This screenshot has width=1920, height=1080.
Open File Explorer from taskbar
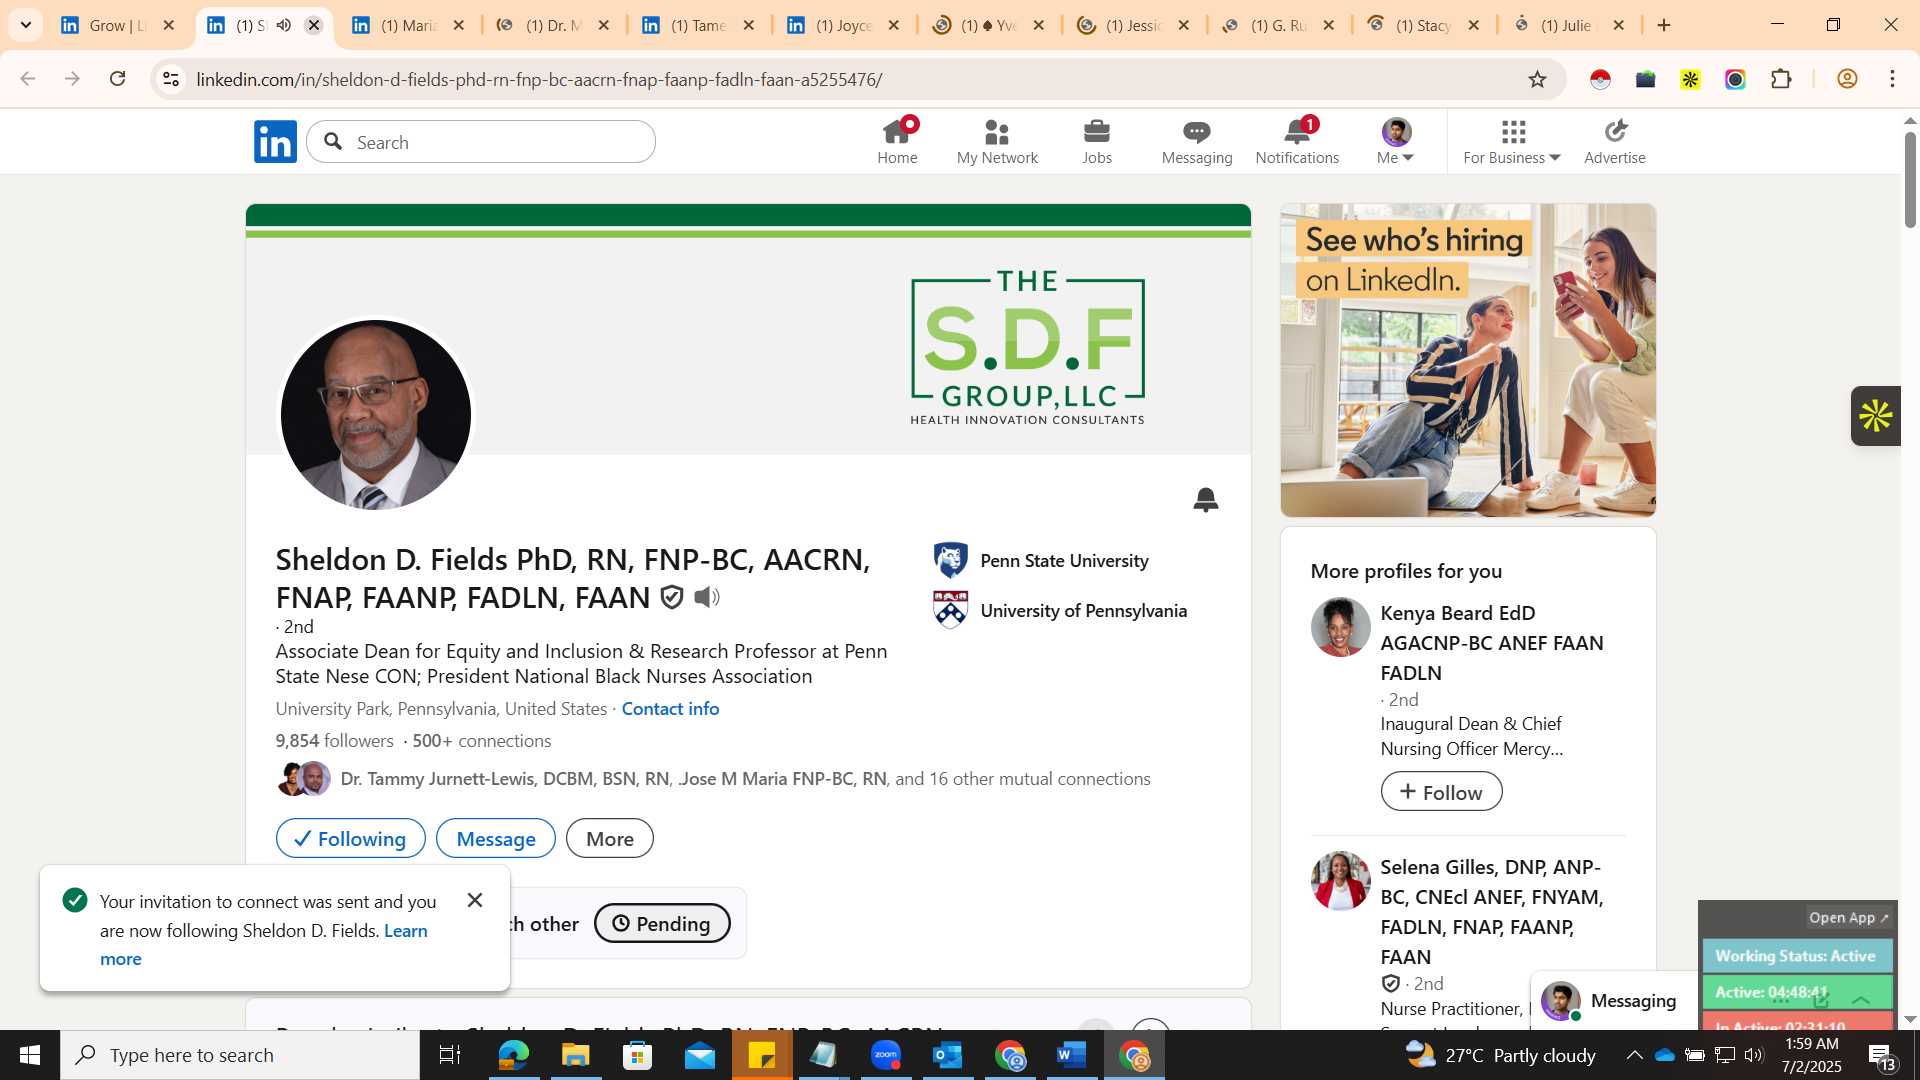pyautogui.click(x=575, y=1055)
